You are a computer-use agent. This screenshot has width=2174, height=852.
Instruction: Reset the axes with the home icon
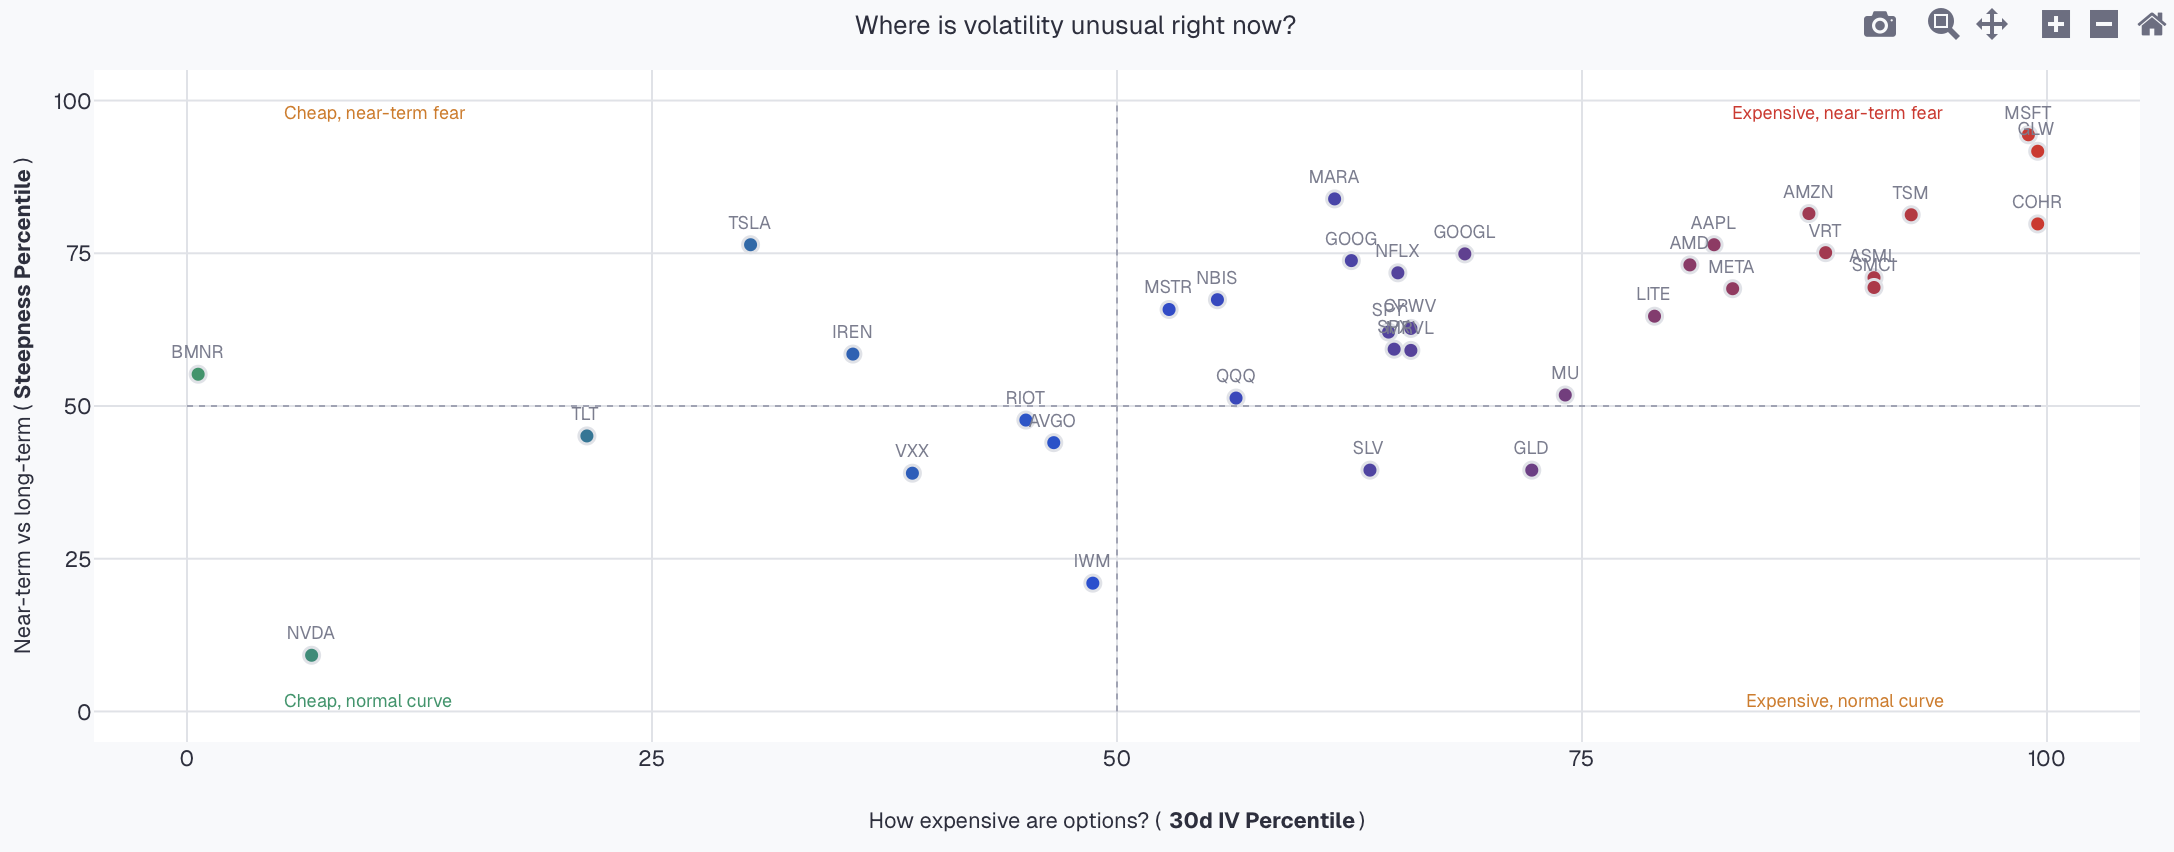2151,23
